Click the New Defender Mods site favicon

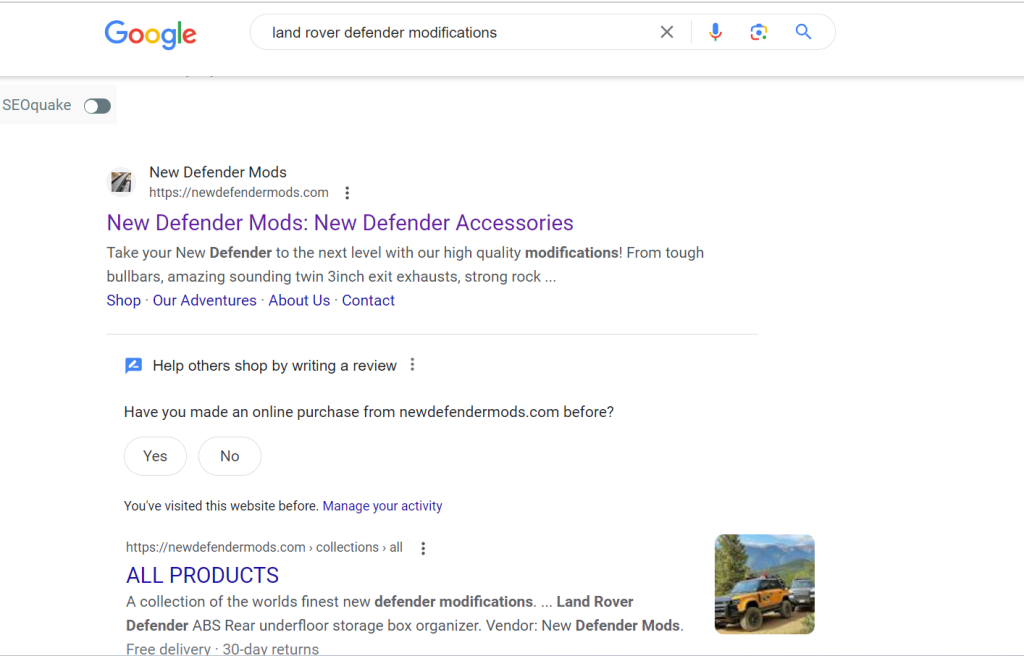coord(121,182)
